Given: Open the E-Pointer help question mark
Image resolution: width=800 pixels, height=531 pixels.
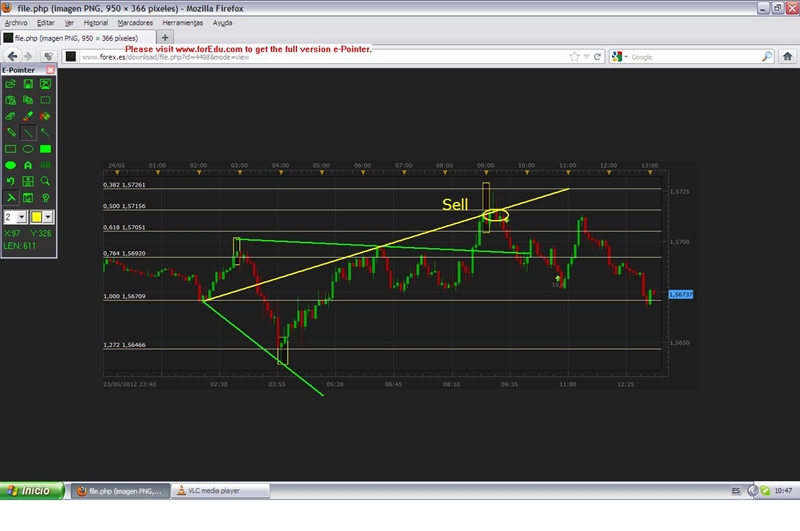Looking at the screenshot, I should coord(45,198).
